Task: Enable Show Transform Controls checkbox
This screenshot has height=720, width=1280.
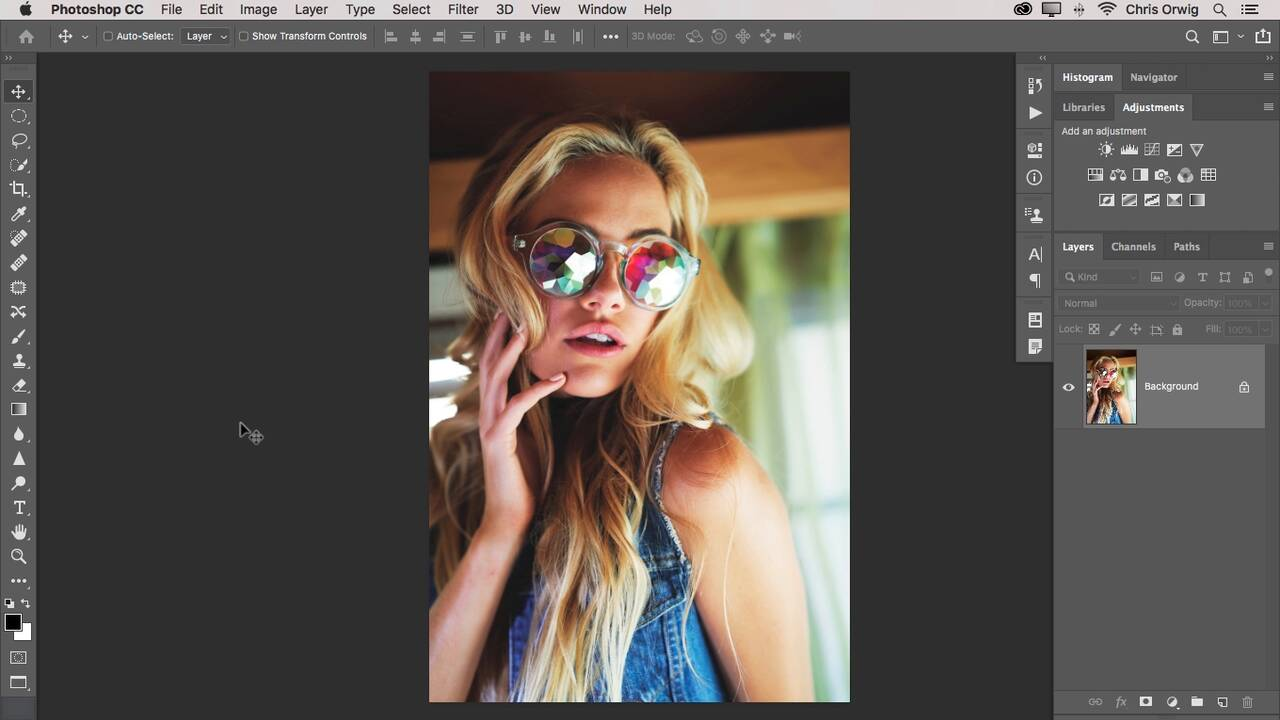Action: click(243, 36)
